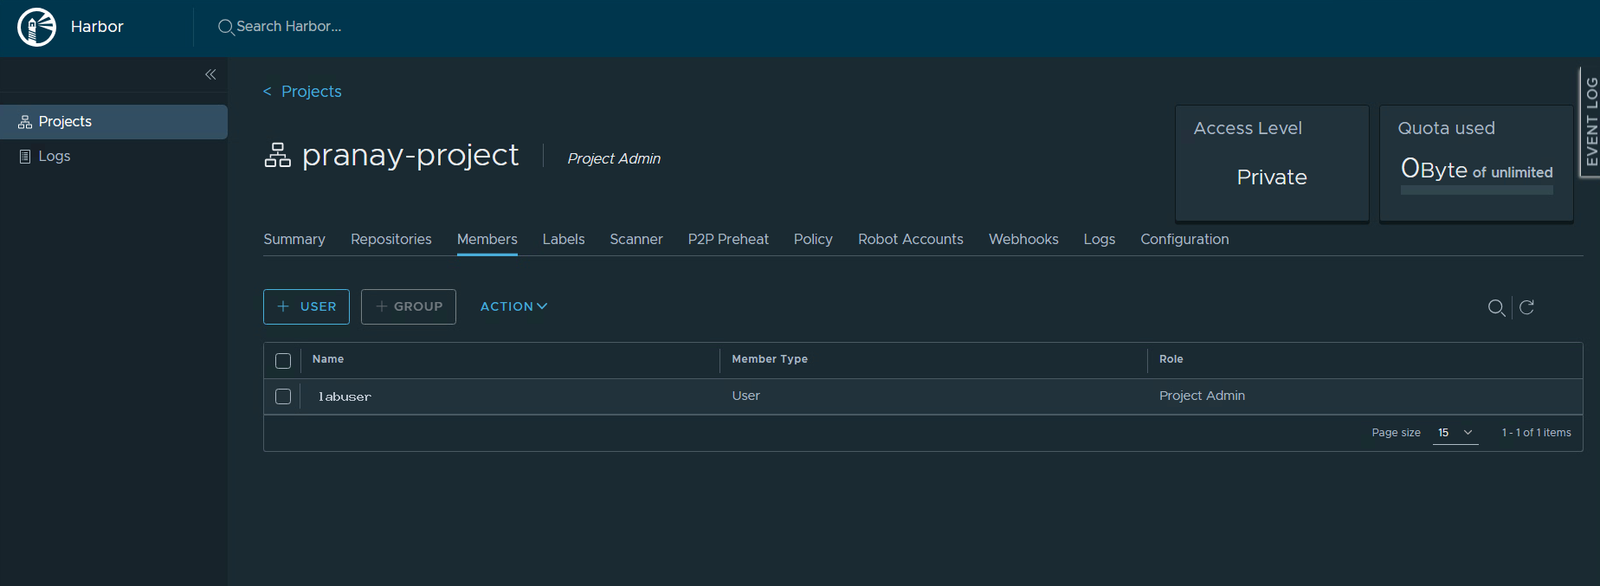The height and width of the screenshot is (586, 1600).
Task: Click the search magnifier icon in header
Action: pyautogui.click(x=226, y=27)
